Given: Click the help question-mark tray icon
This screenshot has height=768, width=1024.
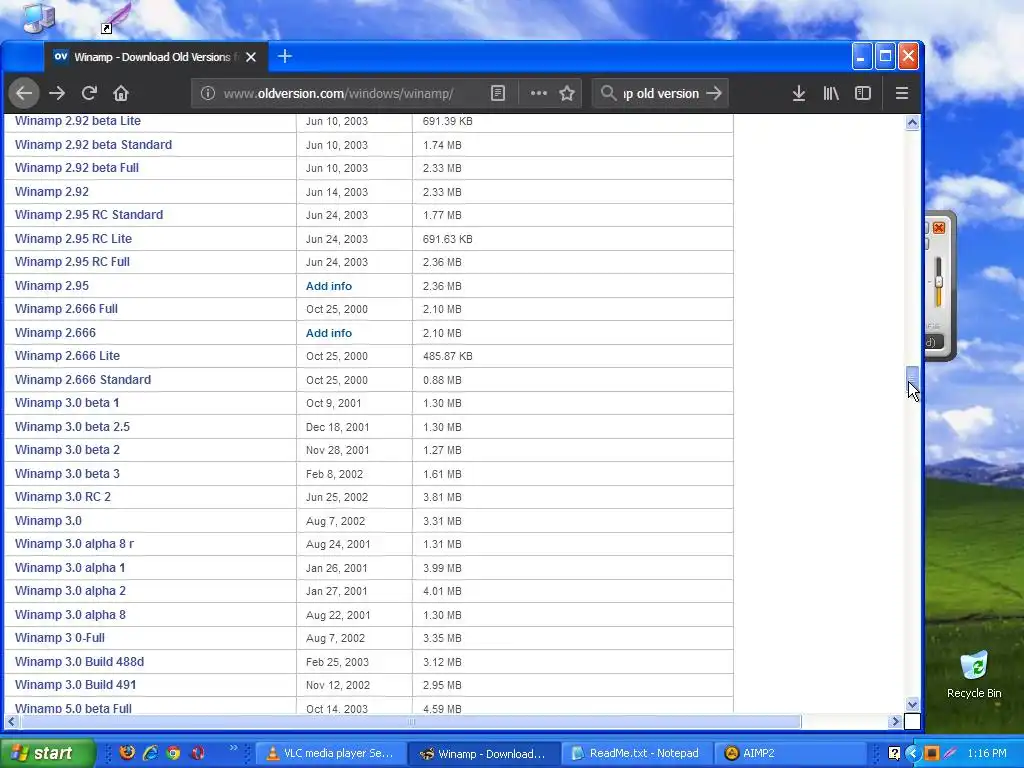Looking at the screenshot, I should coord(894,753).
